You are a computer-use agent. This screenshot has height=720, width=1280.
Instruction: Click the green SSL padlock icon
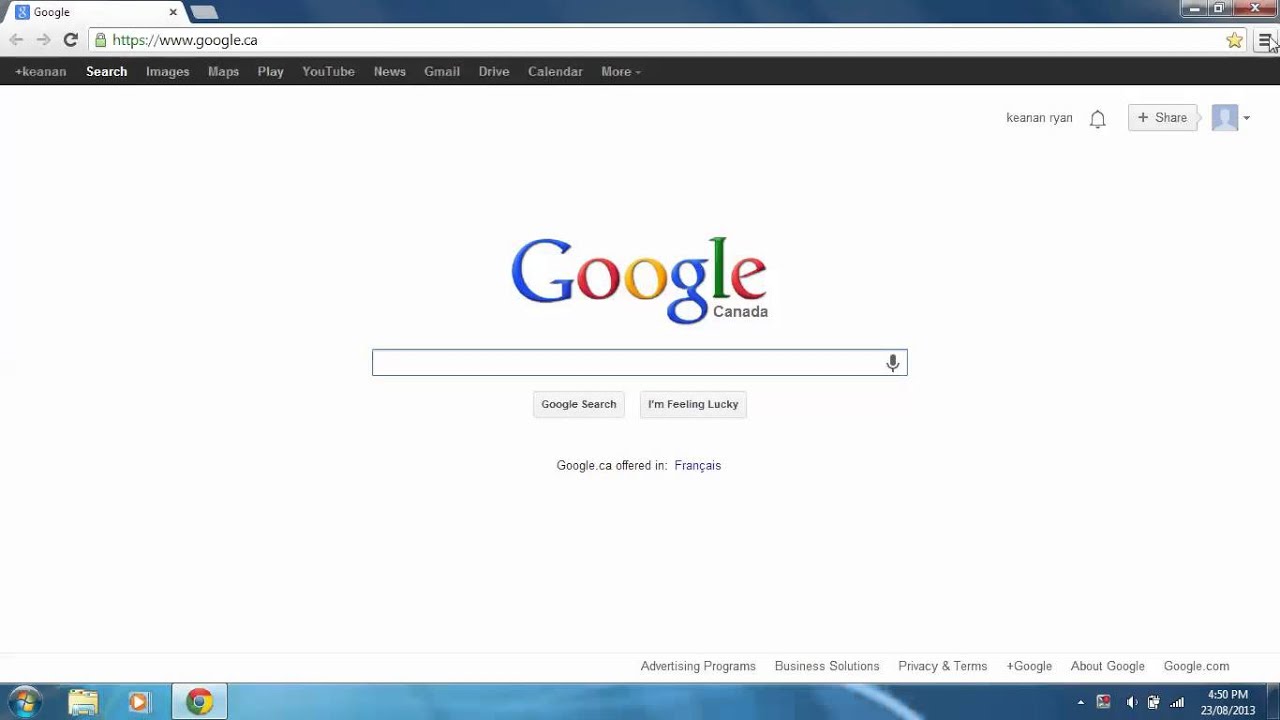(x=100, y=40)
